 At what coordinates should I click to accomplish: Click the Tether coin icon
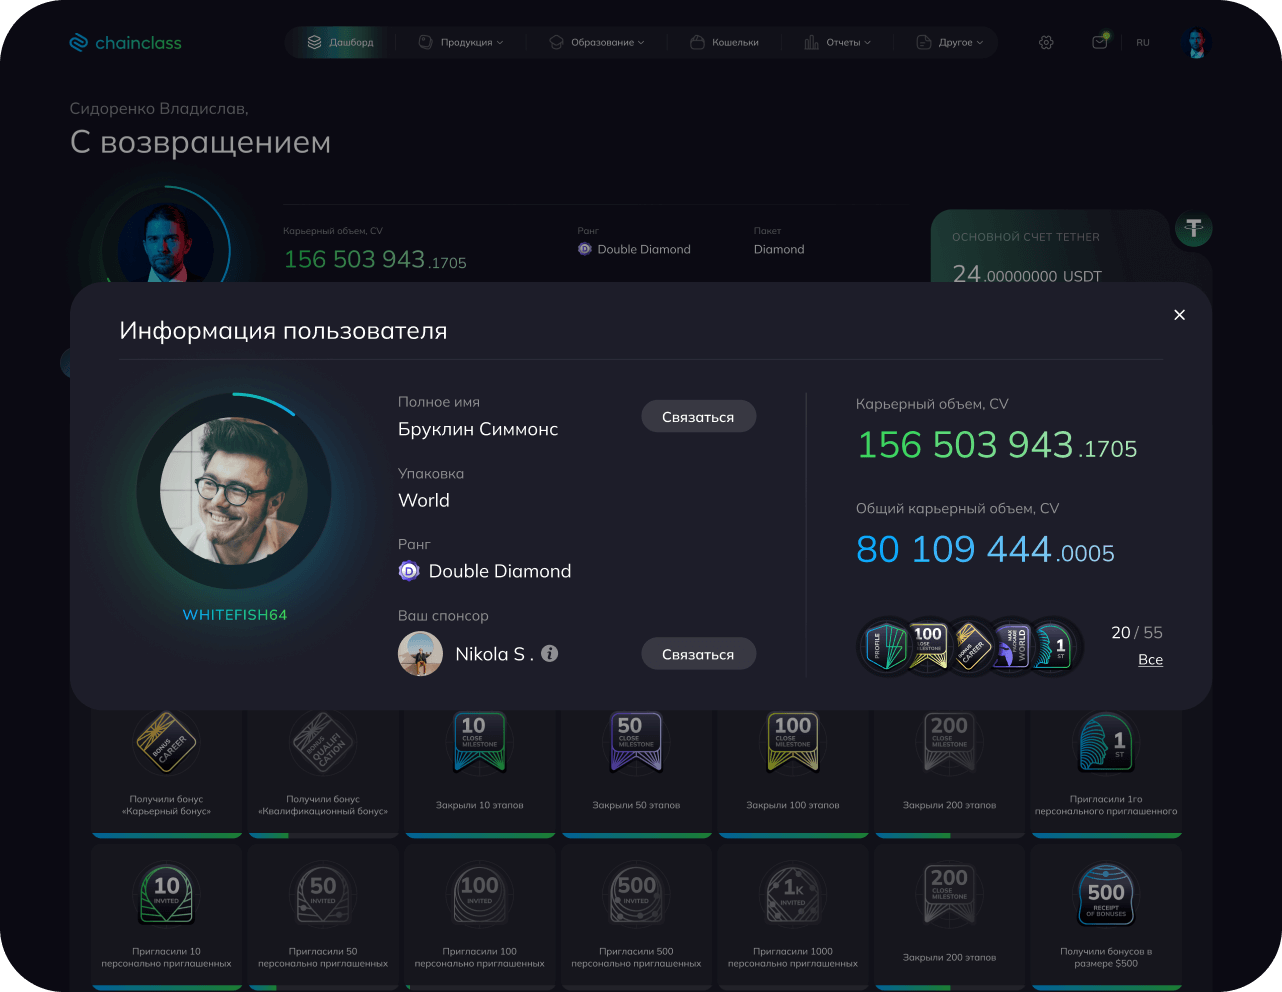coord(1194,229)
